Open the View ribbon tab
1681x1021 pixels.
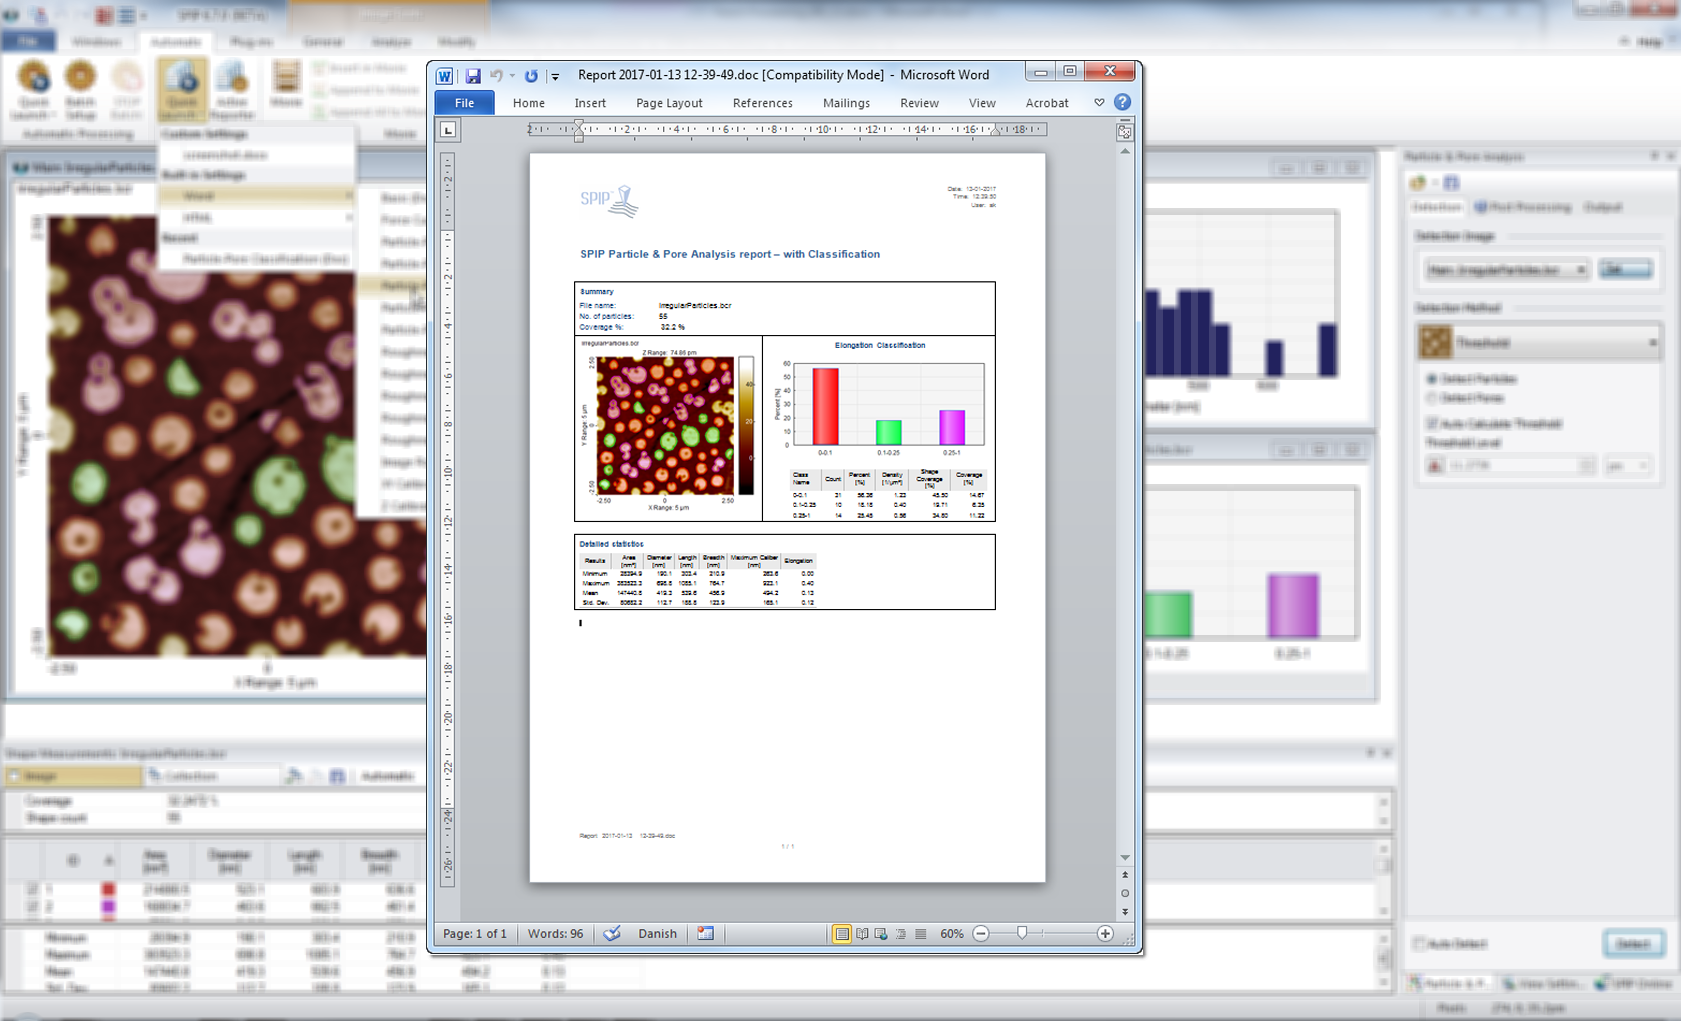[982, 103]
